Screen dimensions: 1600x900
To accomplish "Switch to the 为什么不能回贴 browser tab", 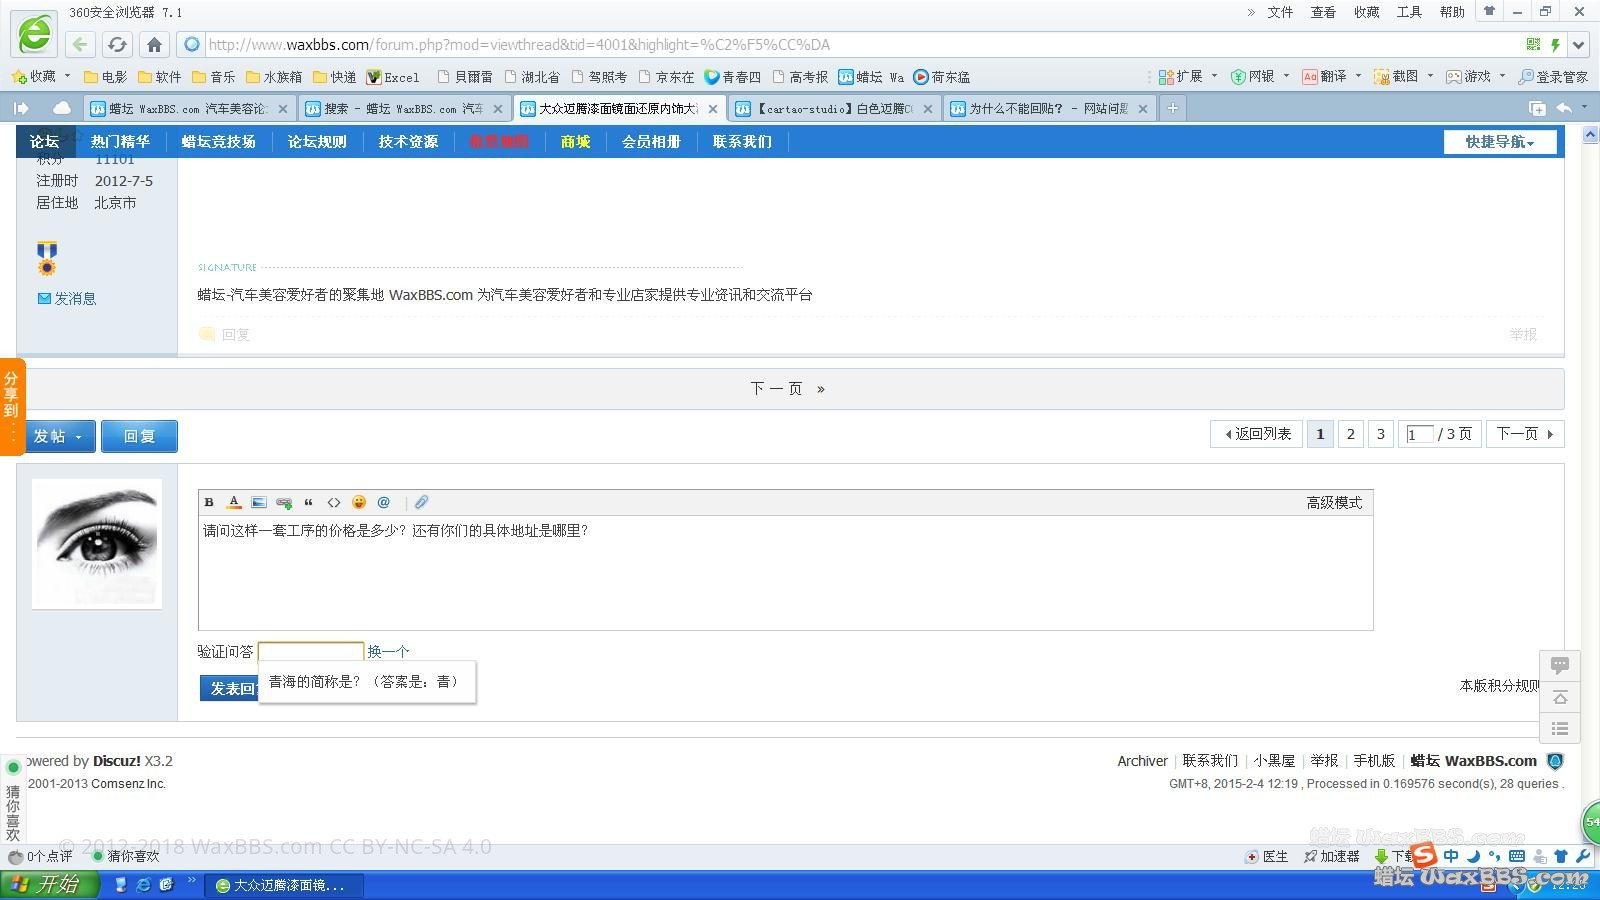I will point(1047,108).
